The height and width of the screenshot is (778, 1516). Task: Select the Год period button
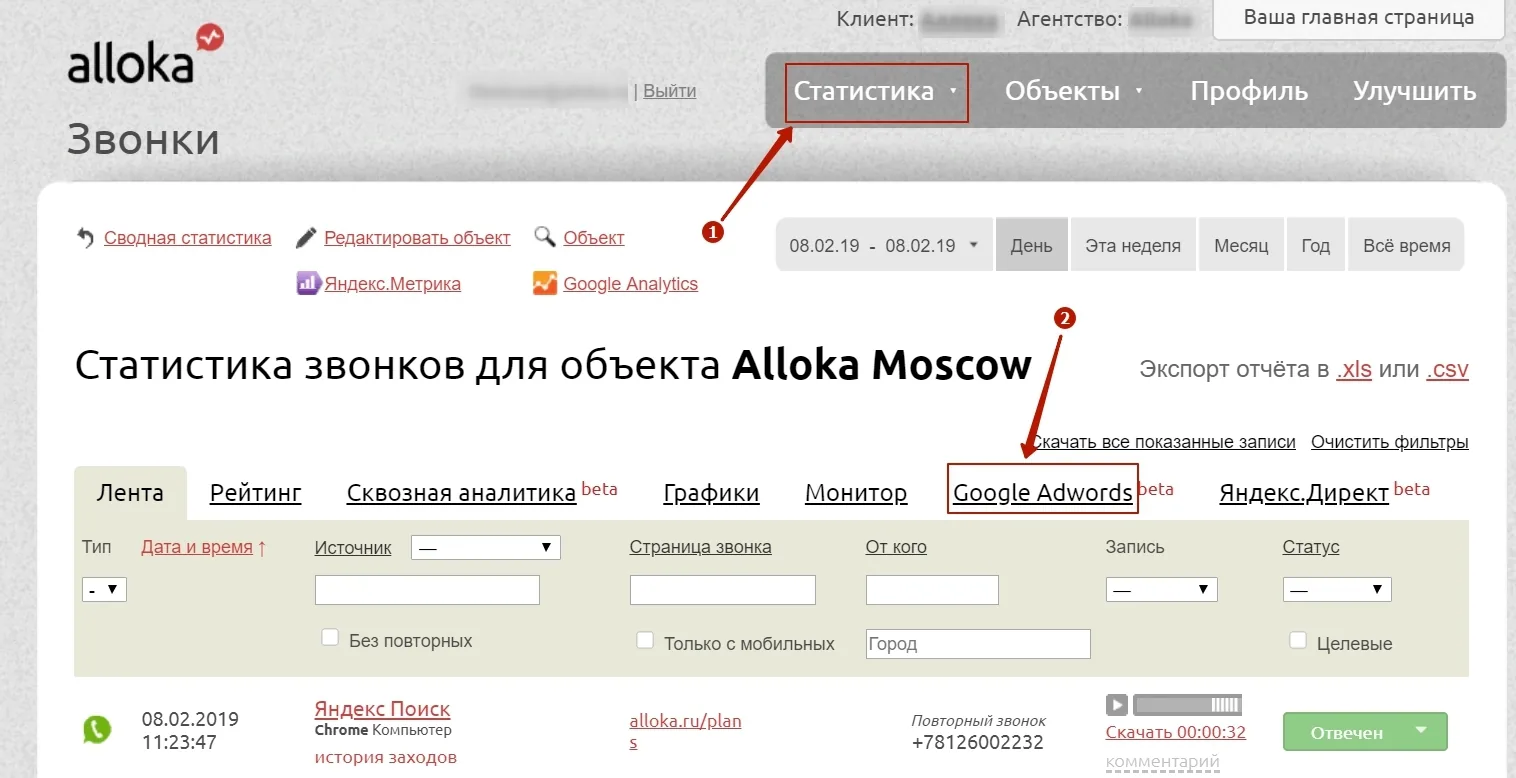pyautogui.click(x=1315, y=245)
